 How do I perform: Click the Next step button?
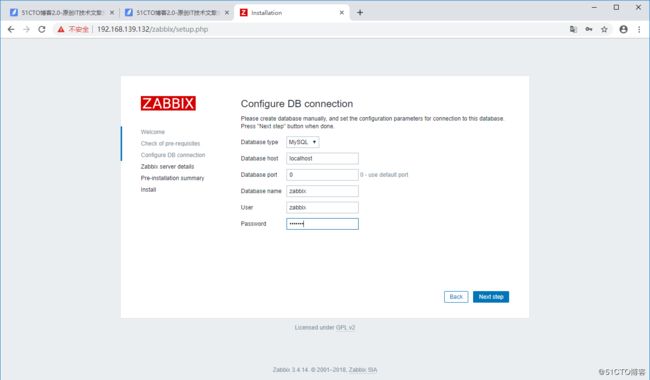(x=491, y=297)
